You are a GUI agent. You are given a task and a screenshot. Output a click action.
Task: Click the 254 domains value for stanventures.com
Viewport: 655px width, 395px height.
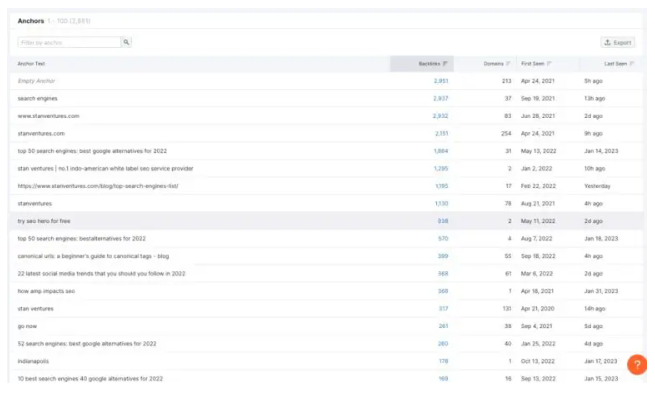pyautogui.click(x=506, y=134)
